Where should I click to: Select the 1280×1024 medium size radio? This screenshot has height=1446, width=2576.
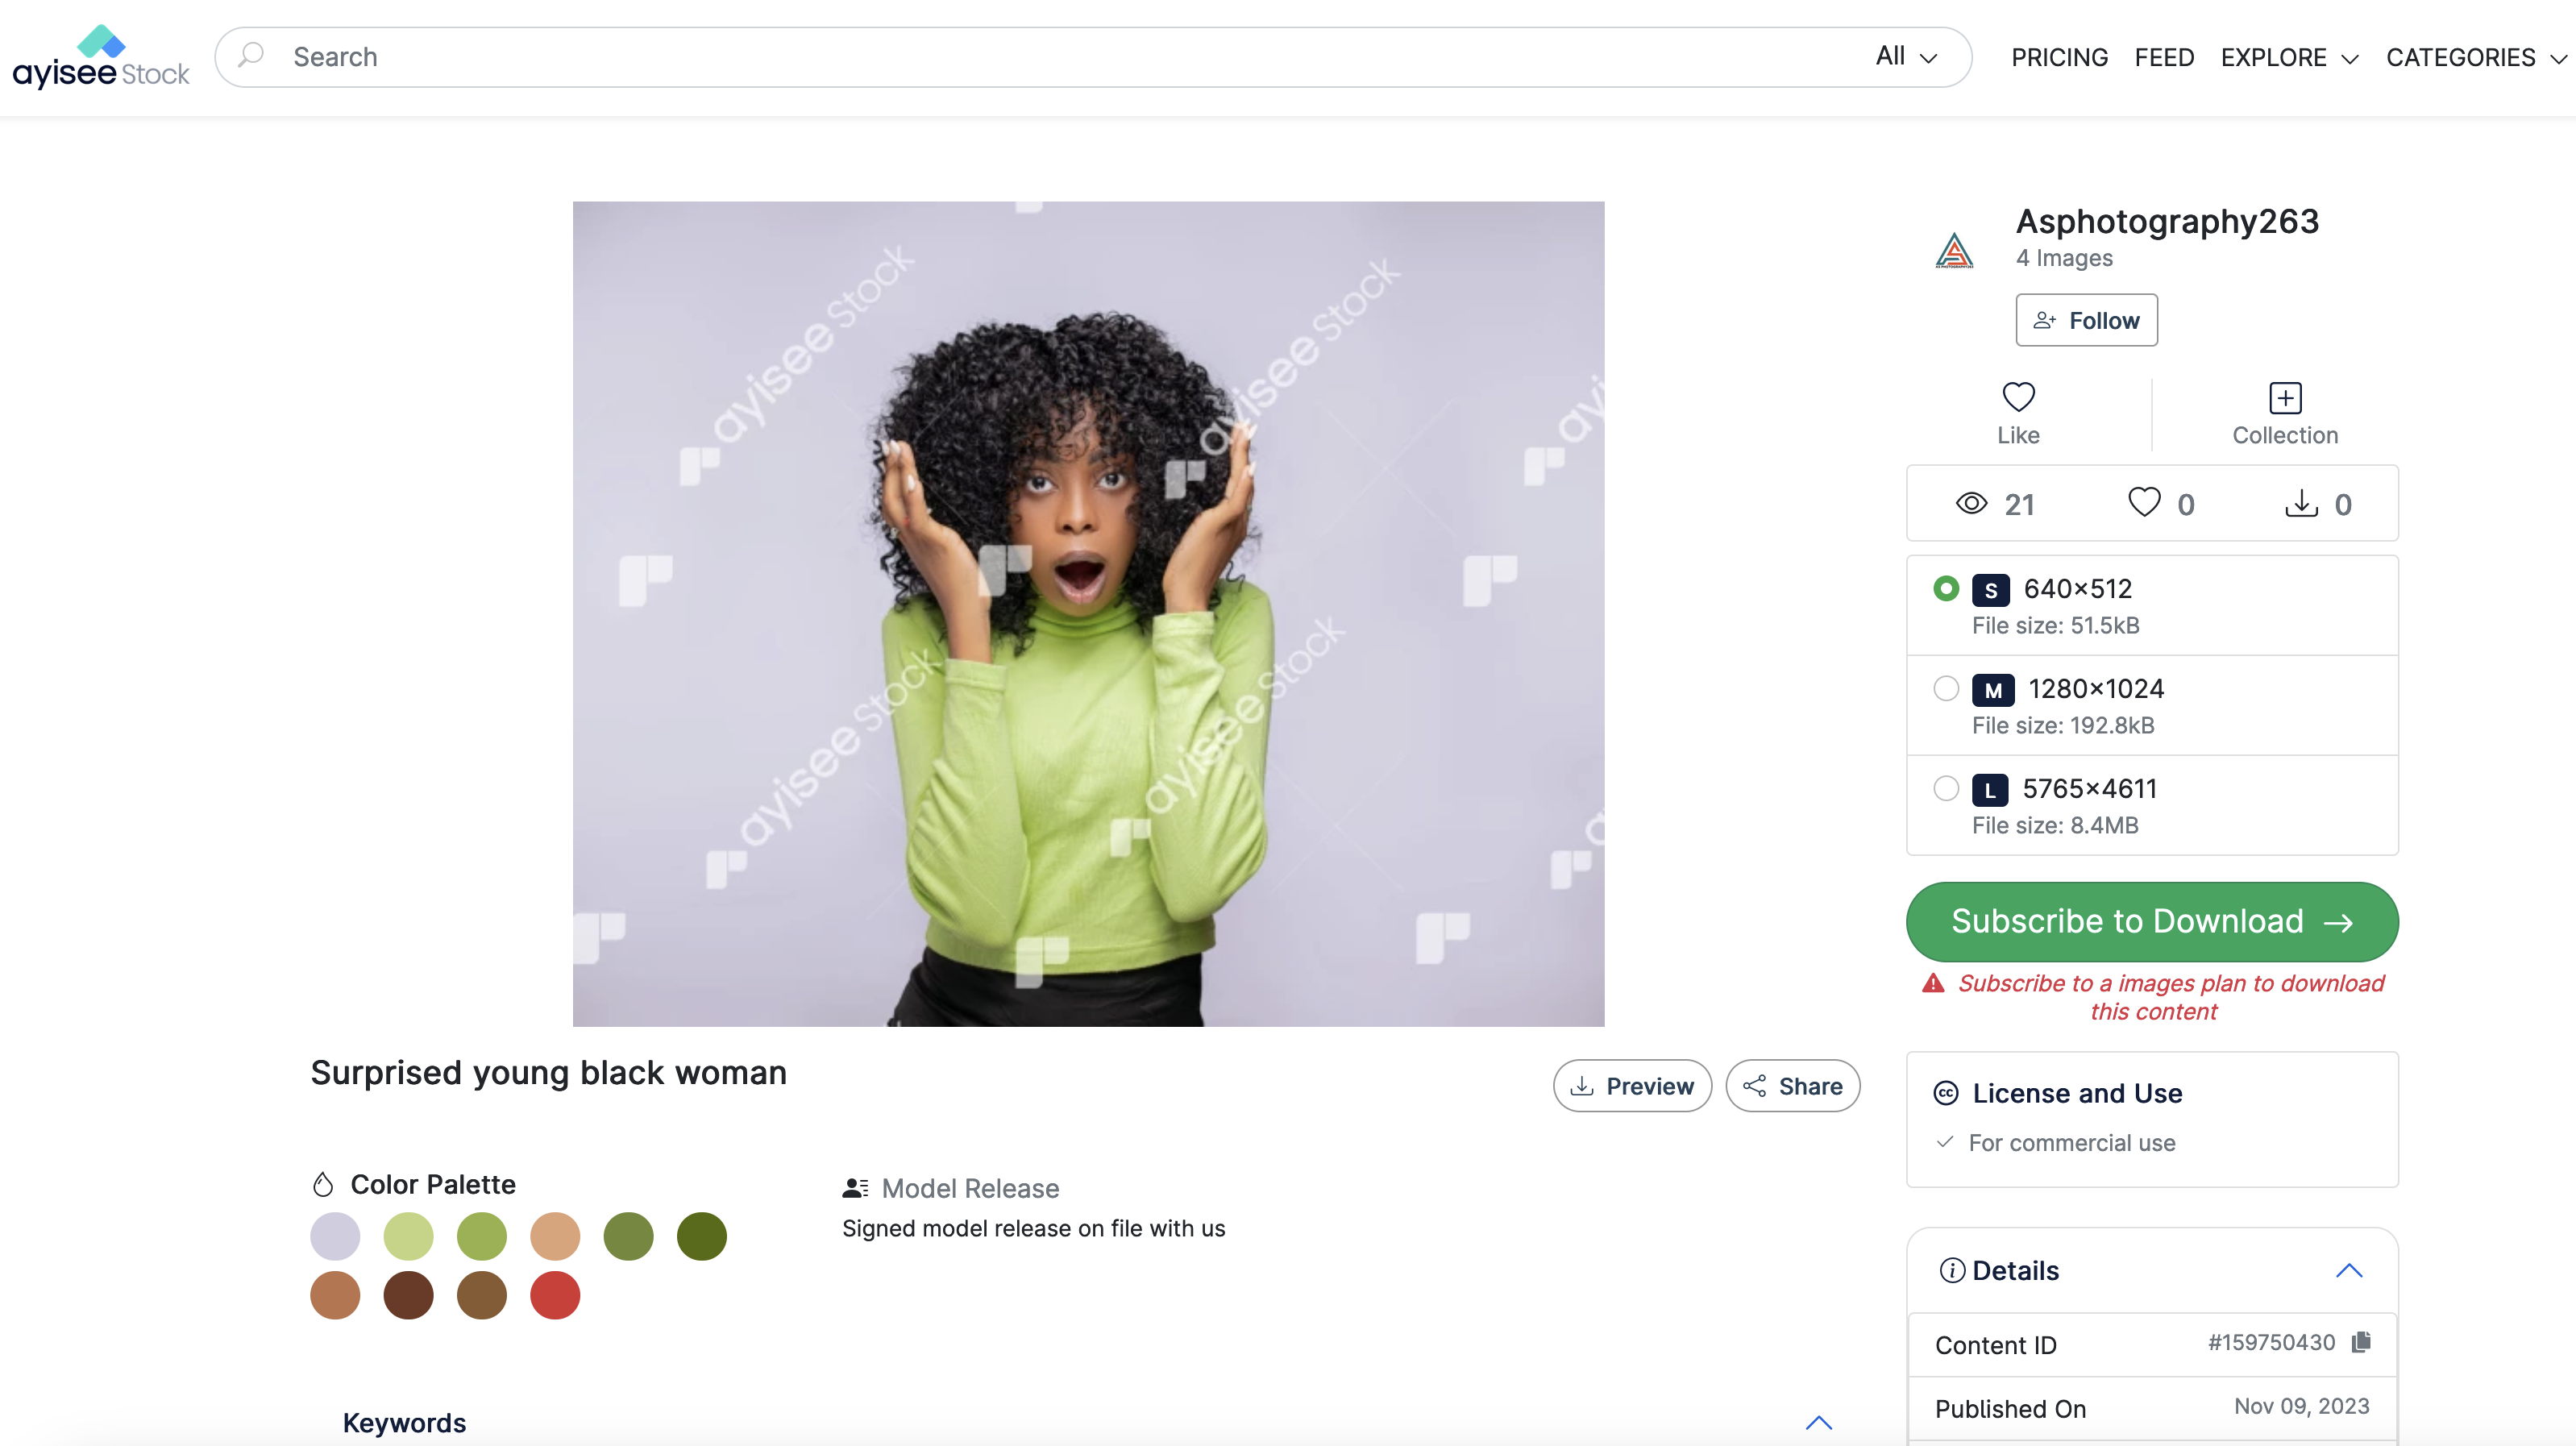(x=1946, y=688)
